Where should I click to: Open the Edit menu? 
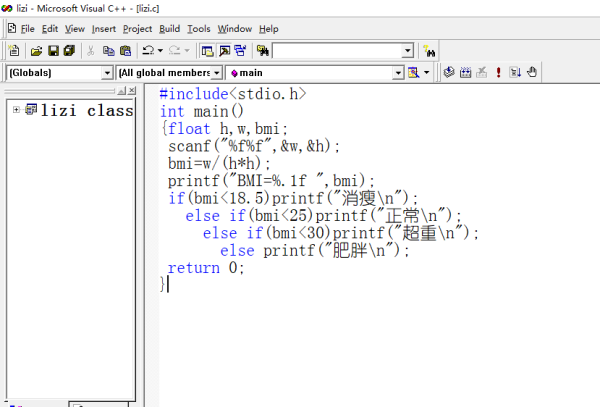[50, 29]
